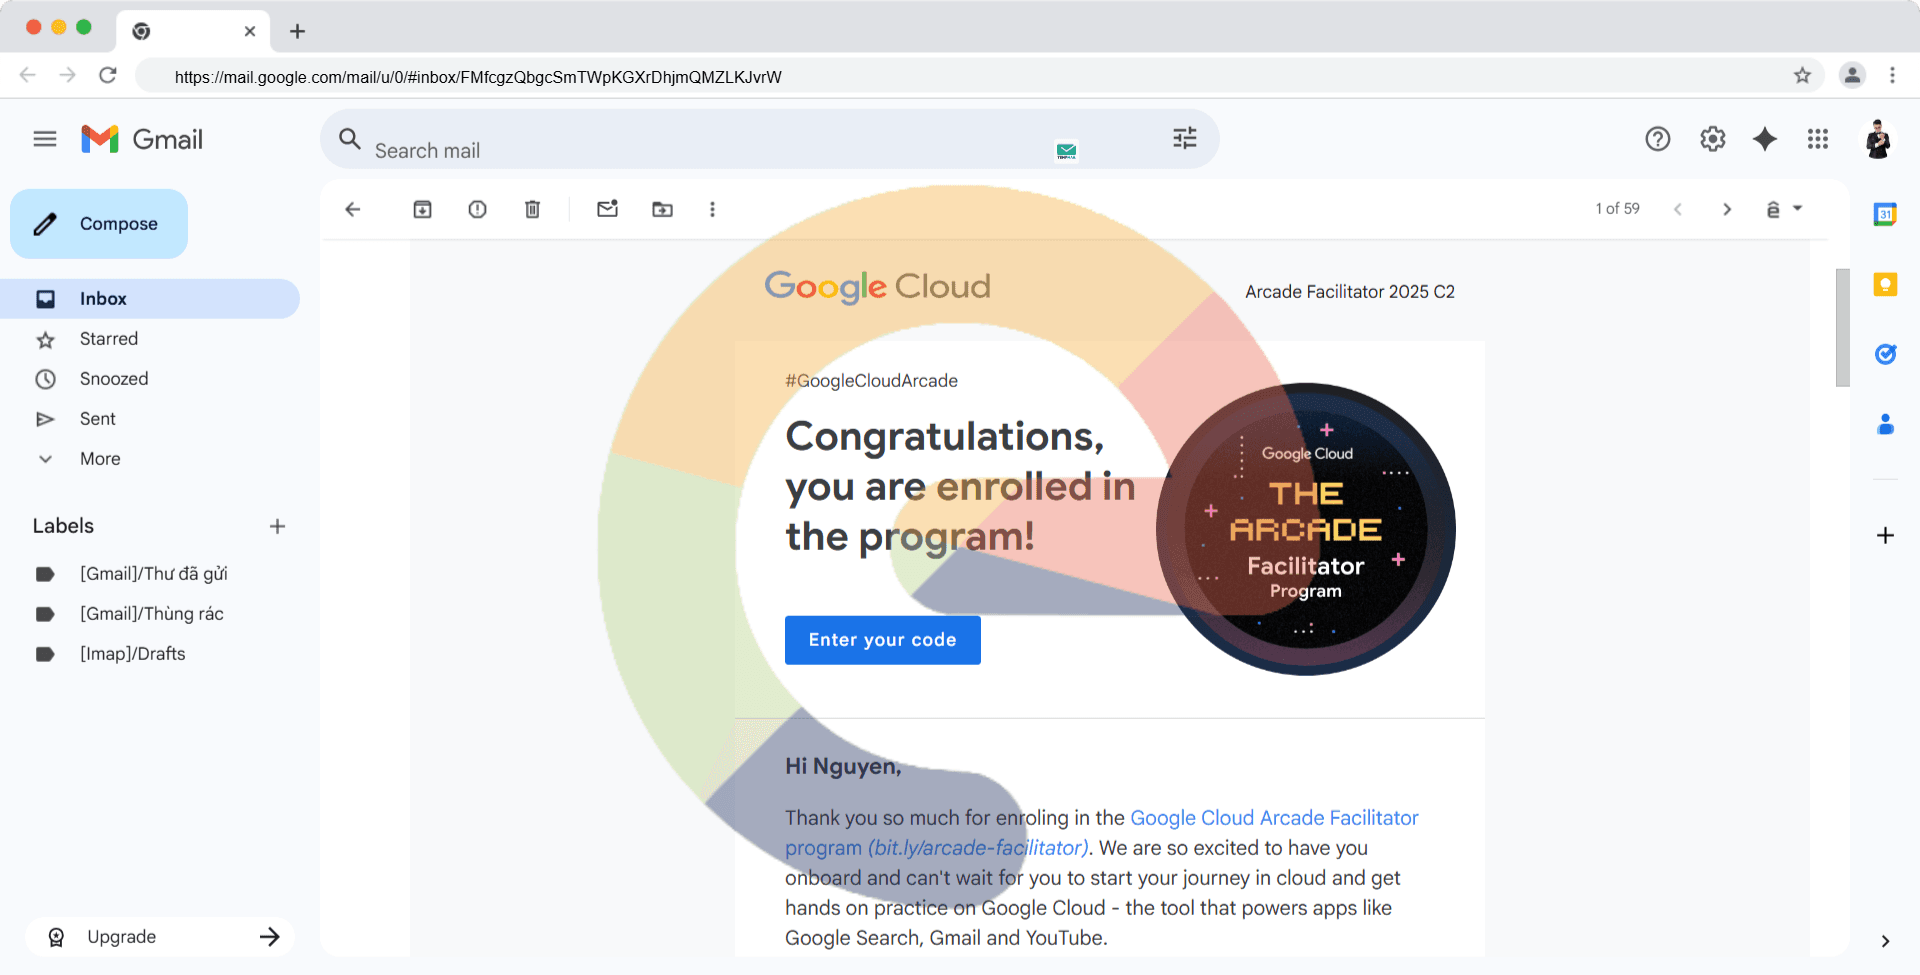Click the #GoogleCloudArcade hashtag text
Image resolution: width=1920 pixels, height=975 pixels.
(871, 381)
